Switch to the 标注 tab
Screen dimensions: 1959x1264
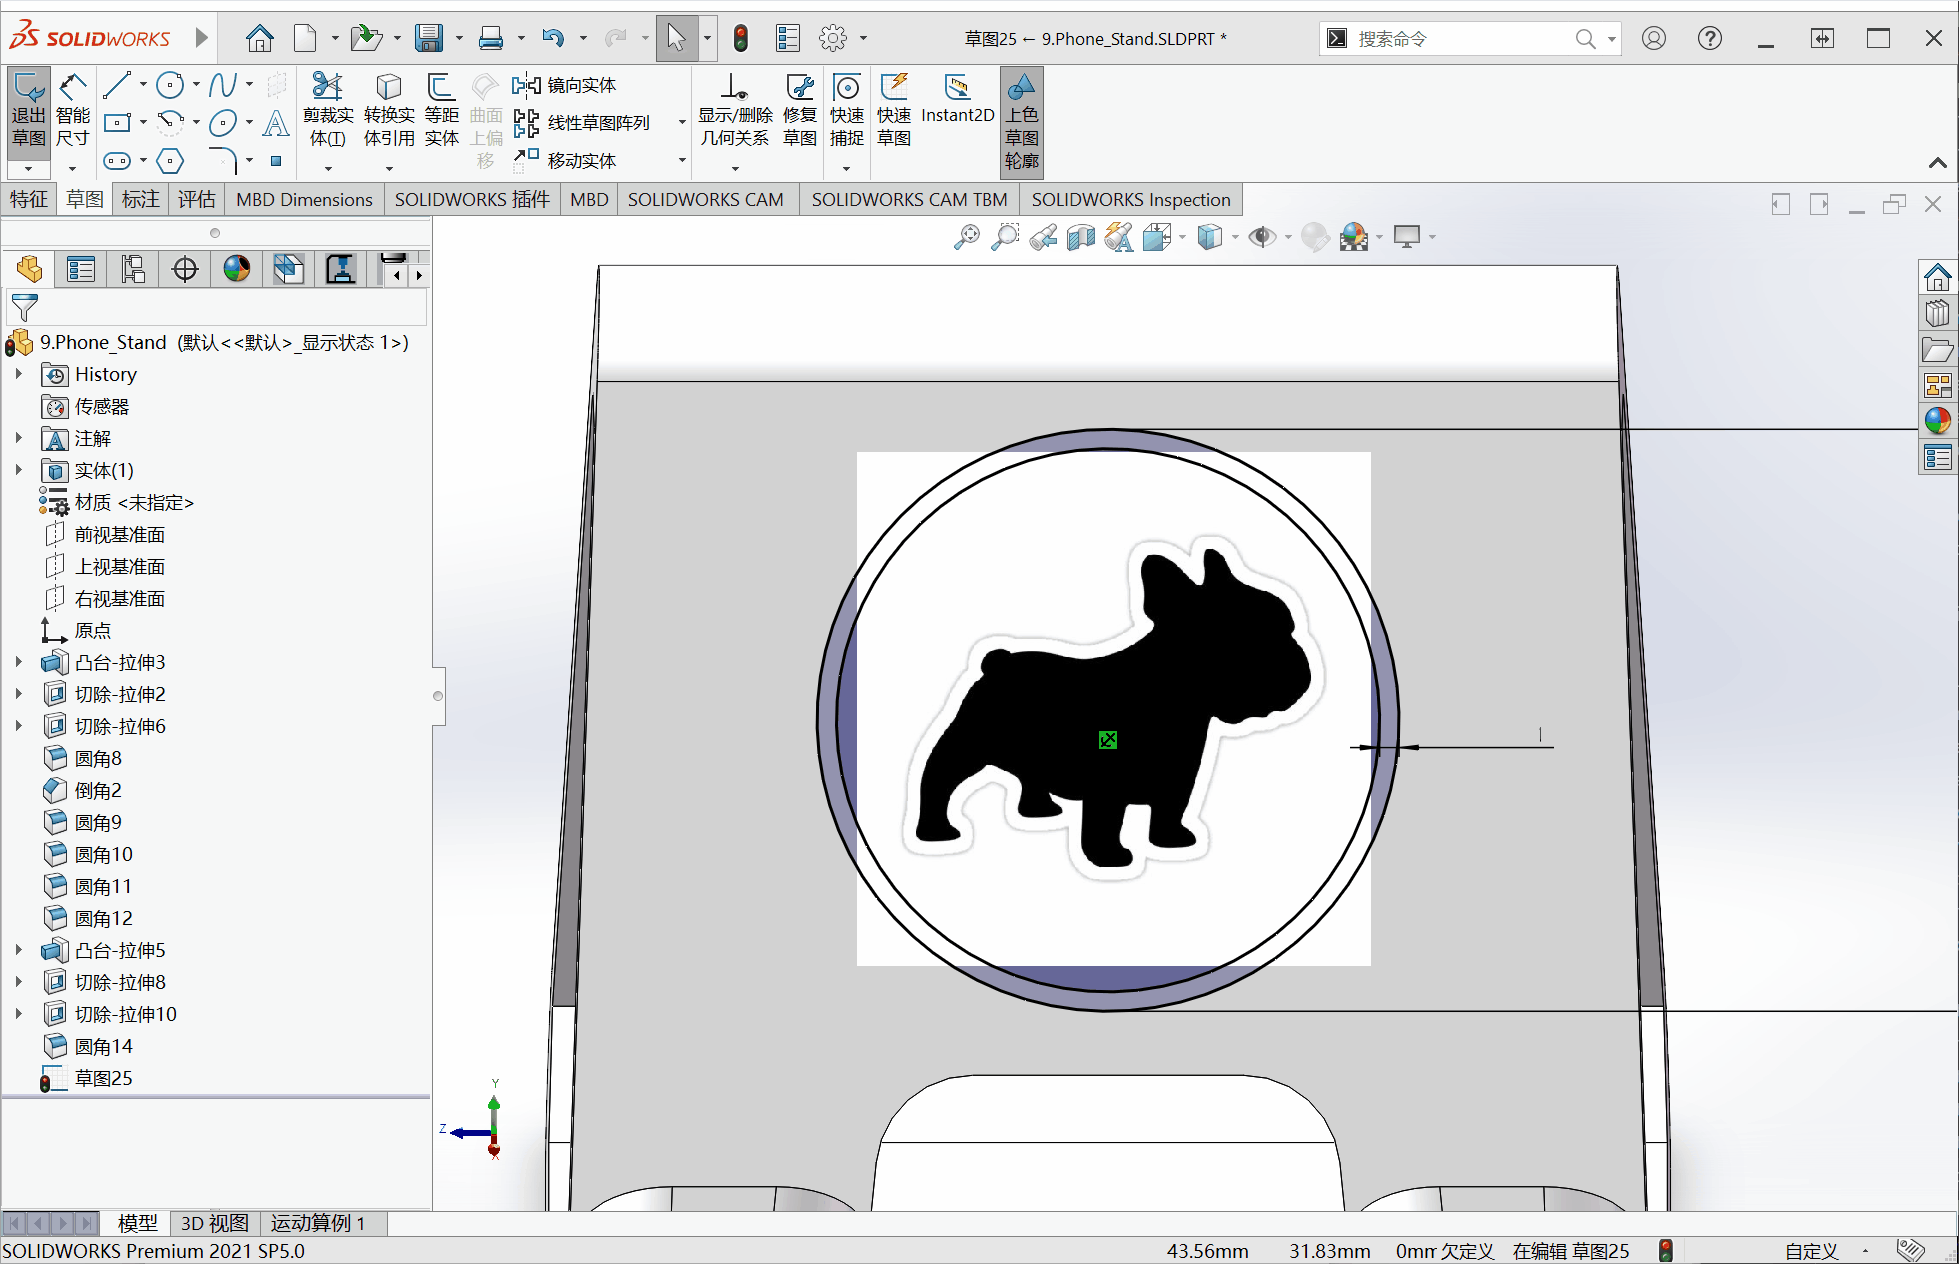[141, 199]
